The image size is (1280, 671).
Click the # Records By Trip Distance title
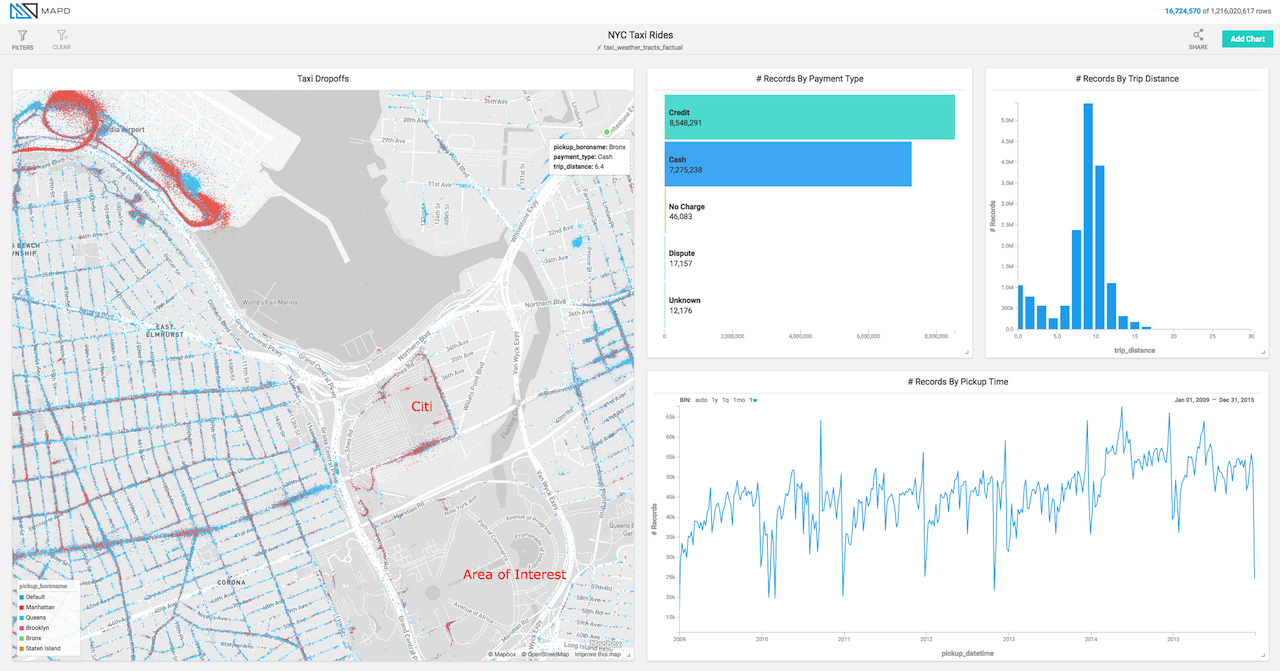coord(1127,78)
